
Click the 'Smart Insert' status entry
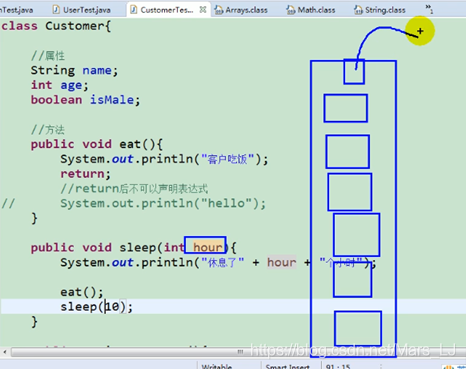[x=287, y=366]
